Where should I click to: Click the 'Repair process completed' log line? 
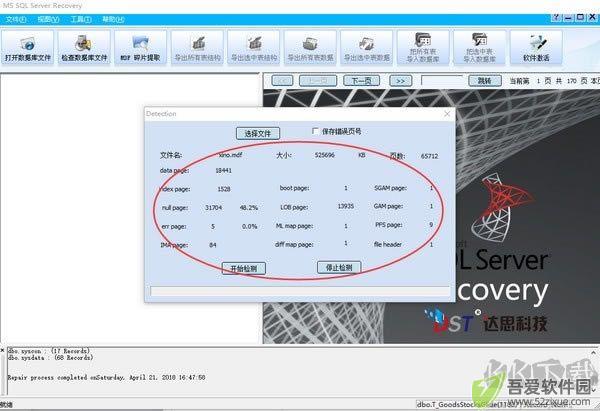[106, 377]
